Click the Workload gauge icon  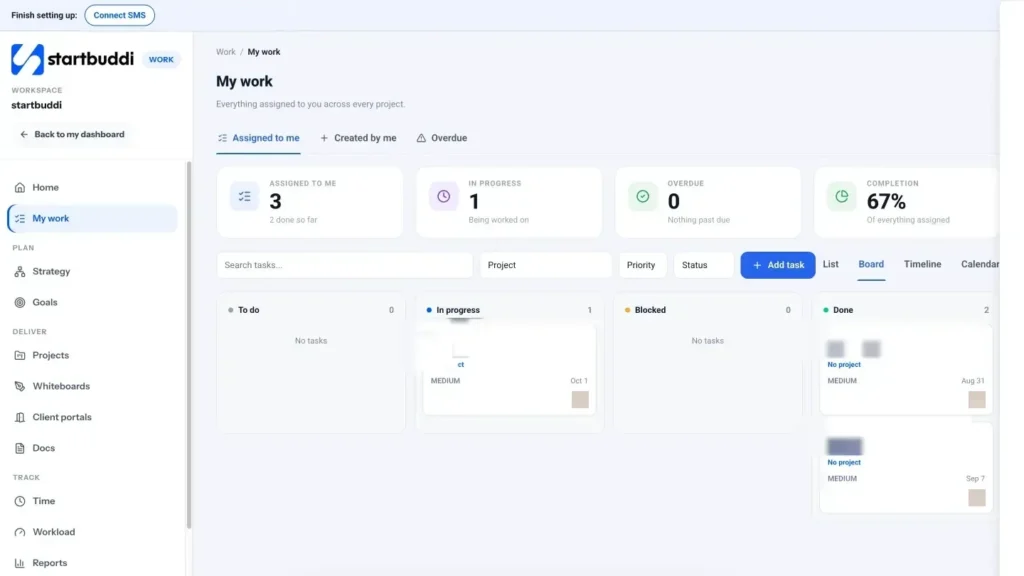click(20, 532)
